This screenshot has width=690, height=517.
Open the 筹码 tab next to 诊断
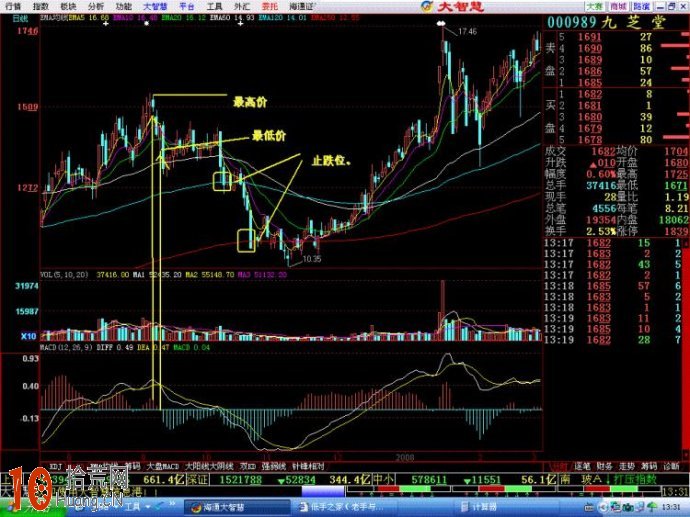[x=649, y=466]
